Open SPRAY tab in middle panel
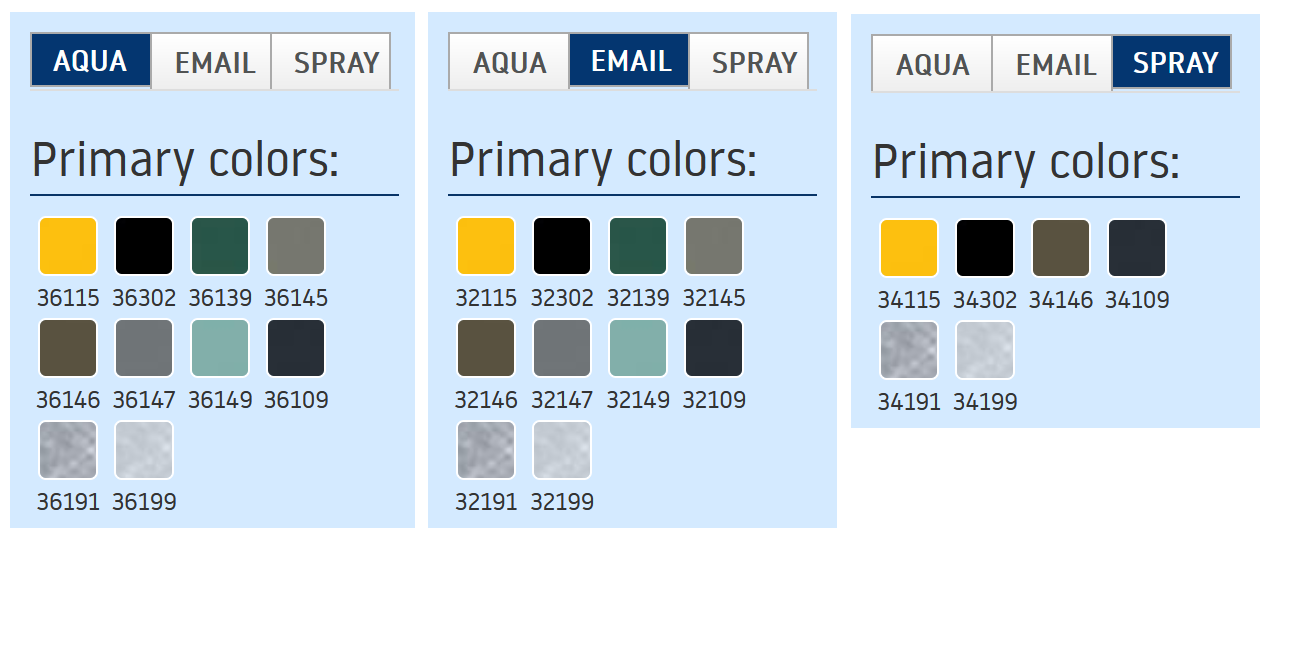 (754, 62)
